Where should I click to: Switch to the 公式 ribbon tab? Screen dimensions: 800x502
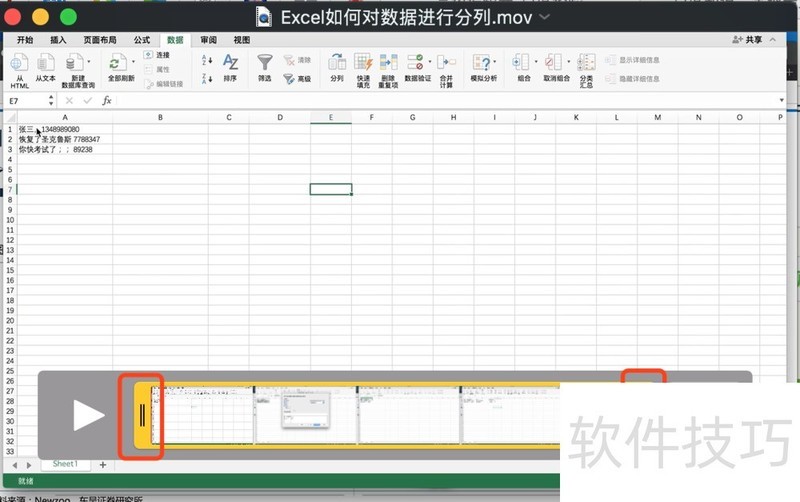pyautogui.click(x=142, y=40)
